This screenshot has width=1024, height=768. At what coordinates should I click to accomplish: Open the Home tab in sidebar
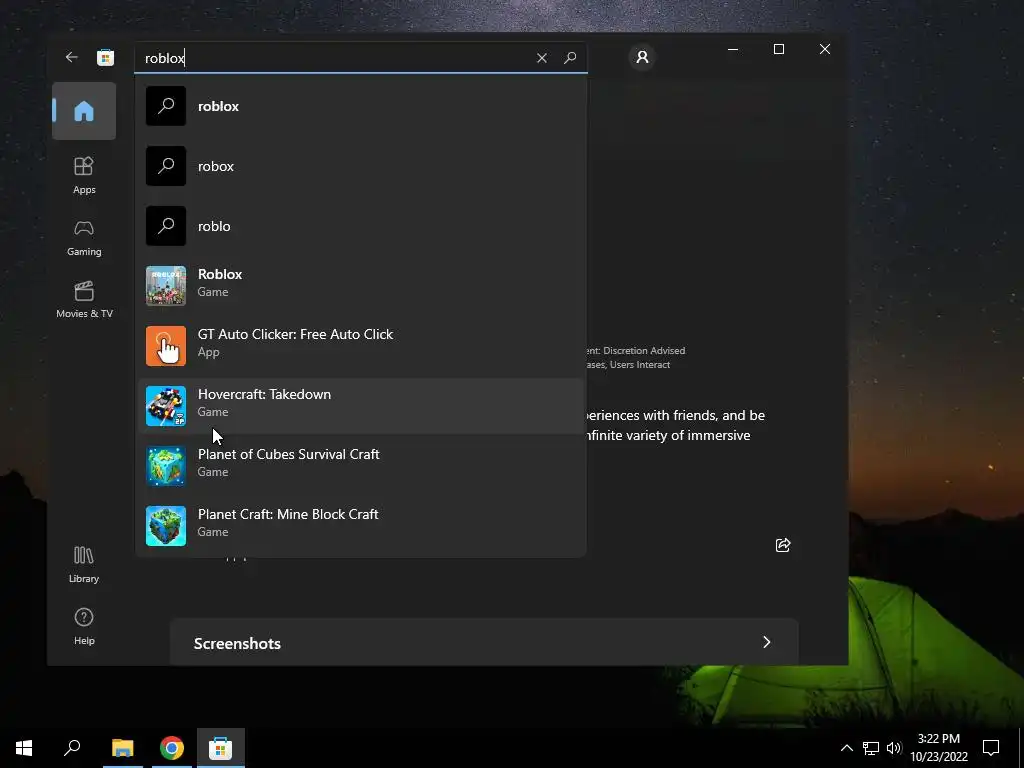point(84,111)
